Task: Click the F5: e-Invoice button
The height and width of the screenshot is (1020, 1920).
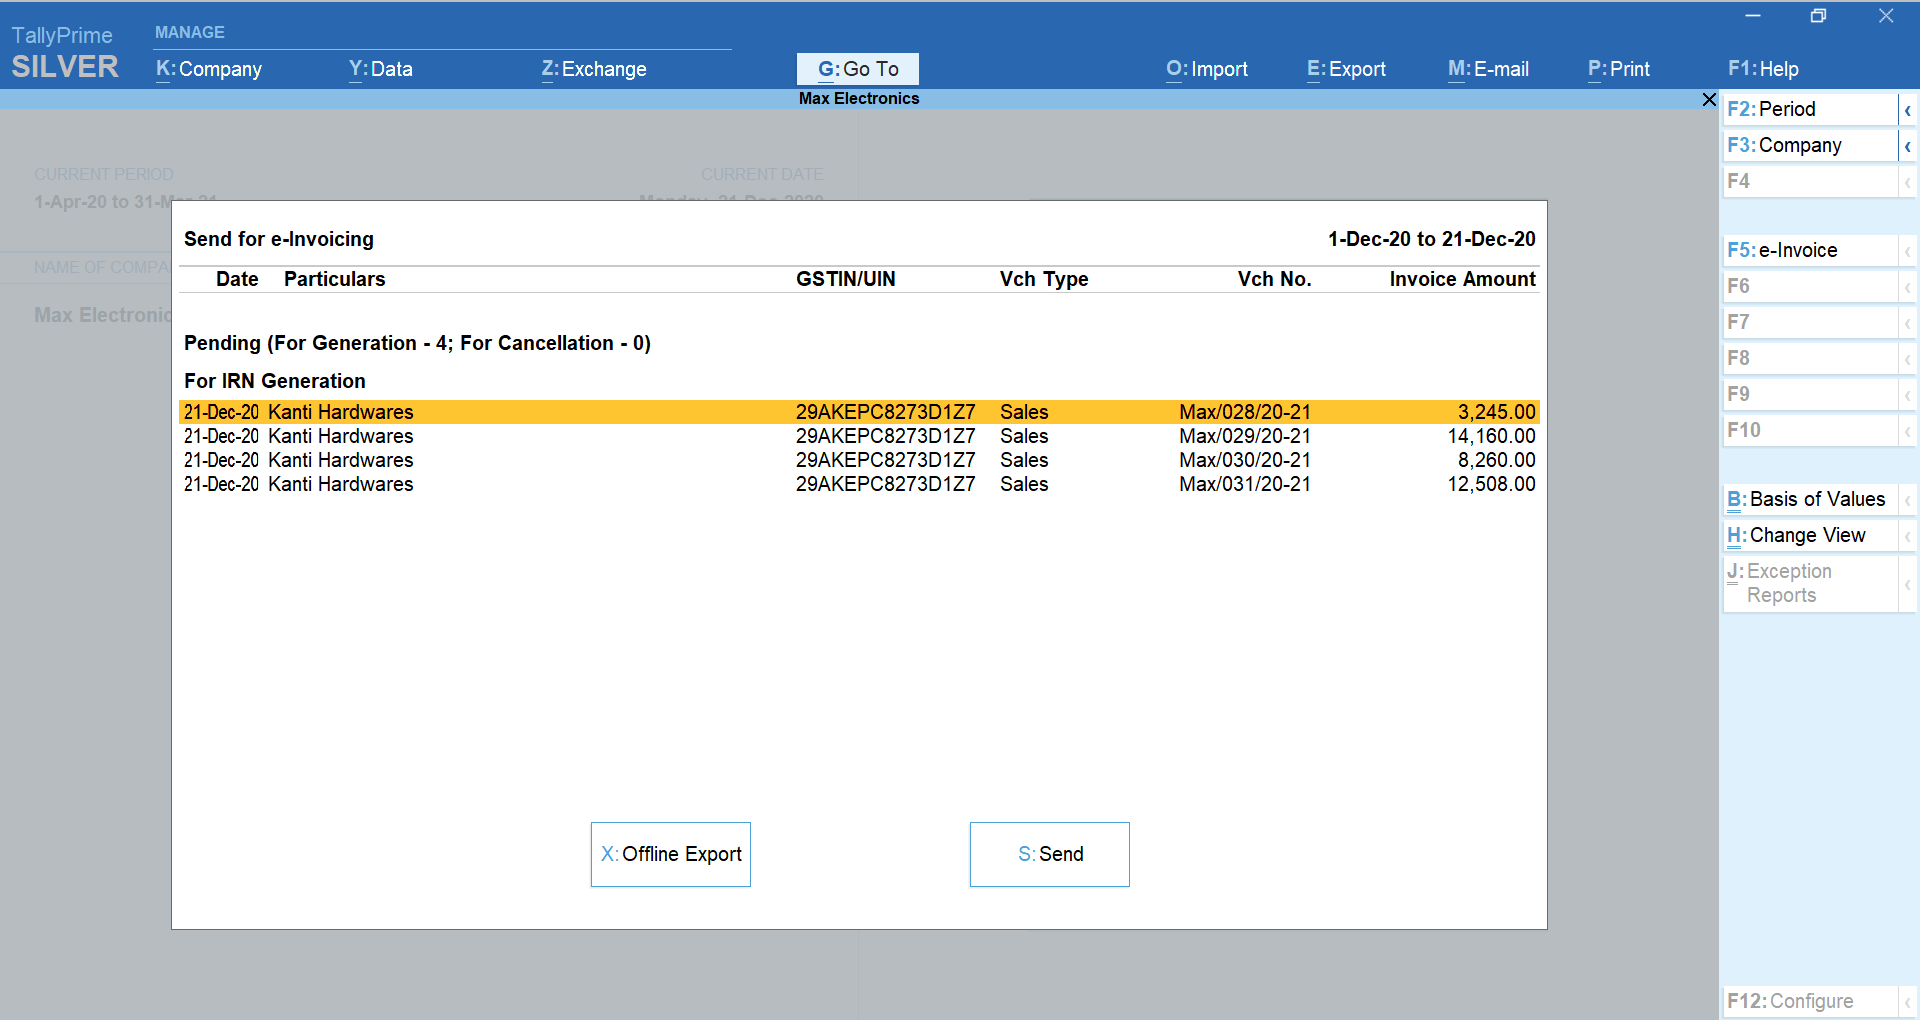Action: 1810,251
